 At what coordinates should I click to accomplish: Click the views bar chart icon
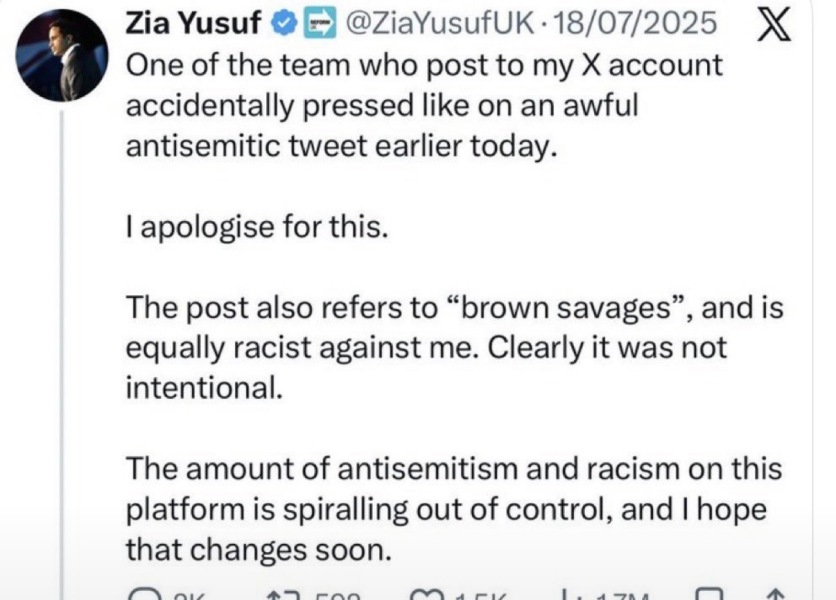[x=566, y=594]
